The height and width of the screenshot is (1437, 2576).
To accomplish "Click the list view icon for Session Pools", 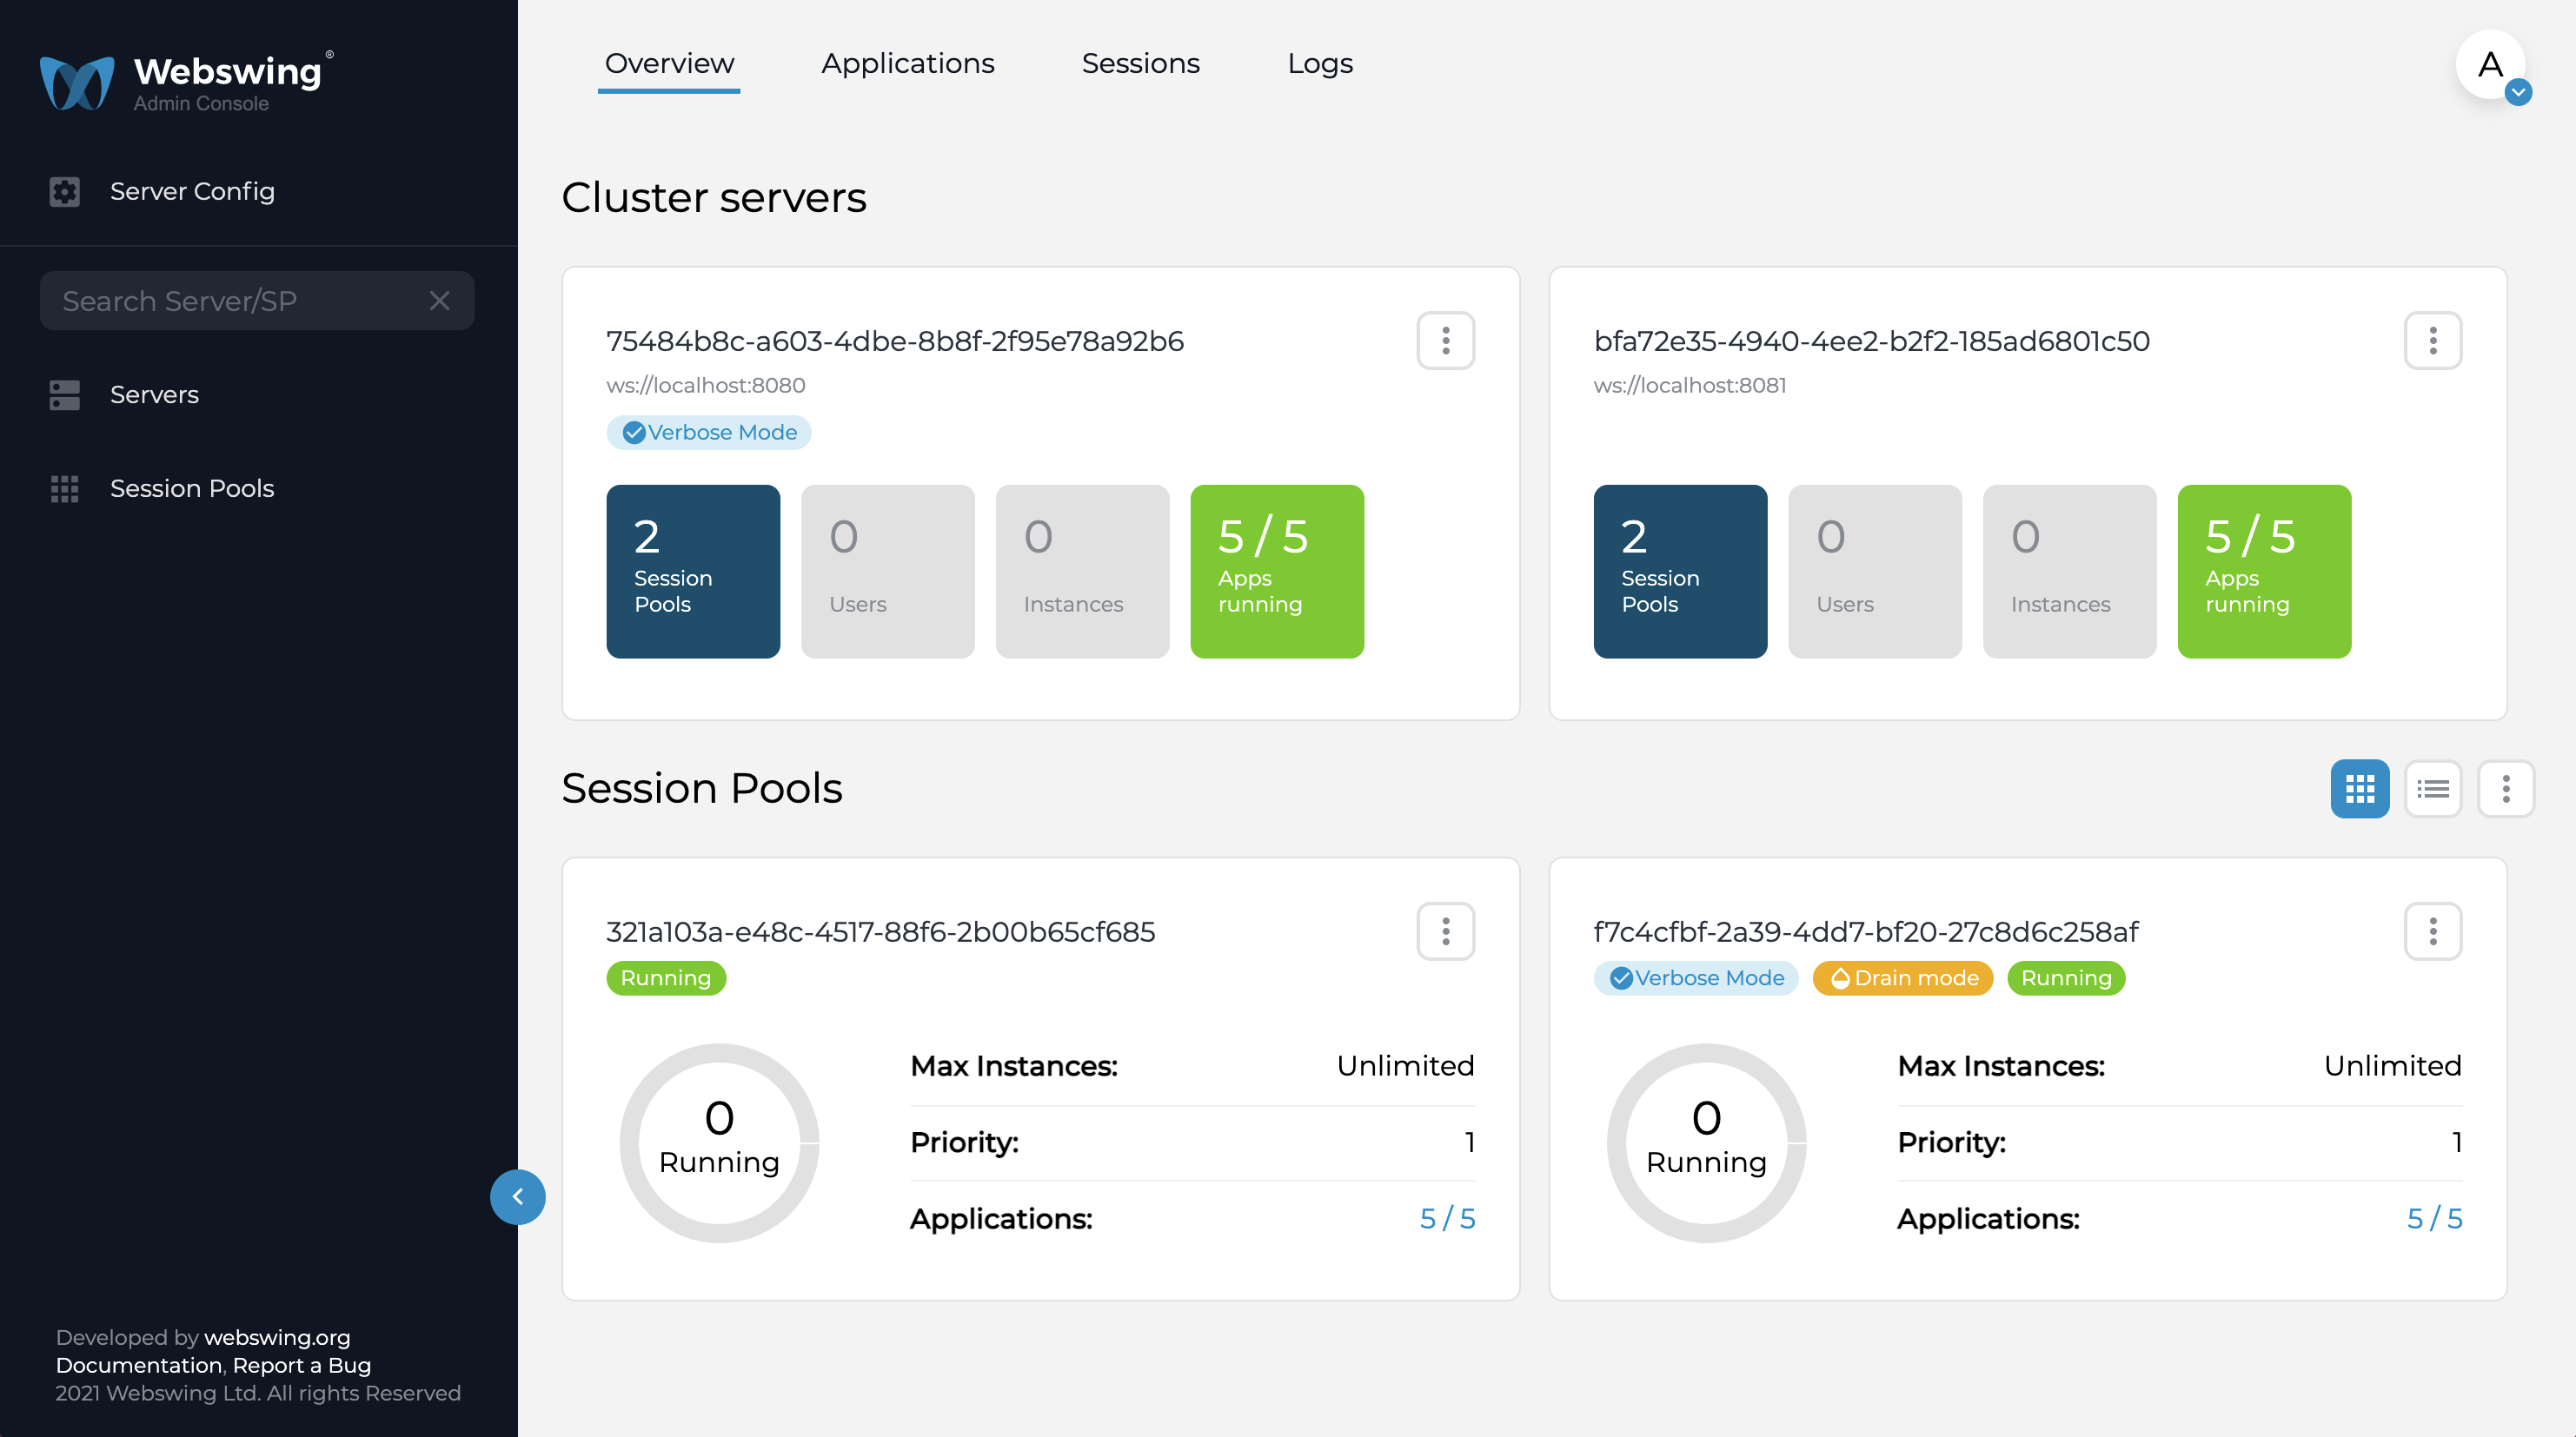I will (x=2434, y=787).
